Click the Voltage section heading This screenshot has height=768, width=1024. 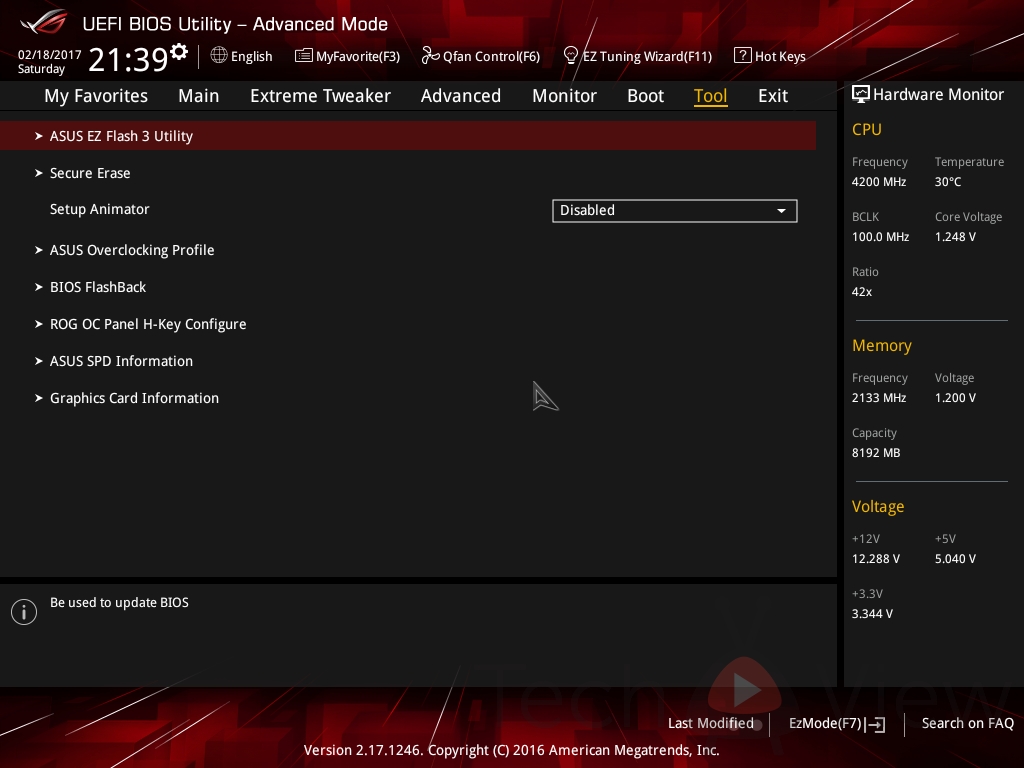(x=878, y=507)
